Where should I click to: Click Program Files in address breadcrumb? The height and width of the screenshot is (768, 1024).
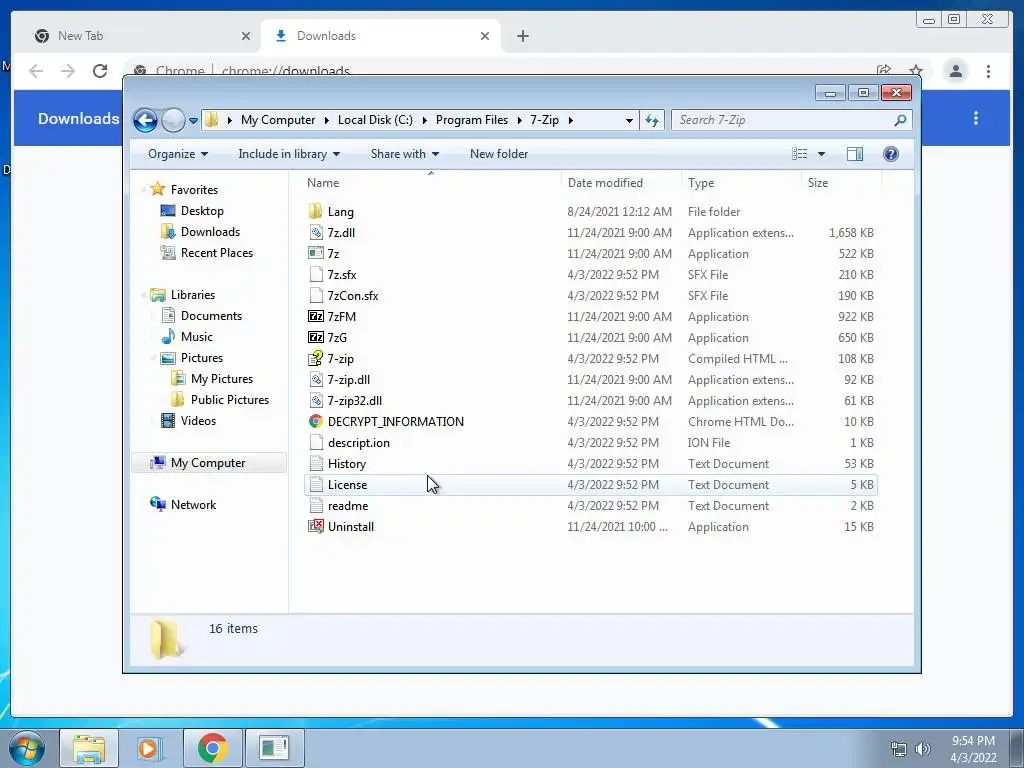(472, 120)
